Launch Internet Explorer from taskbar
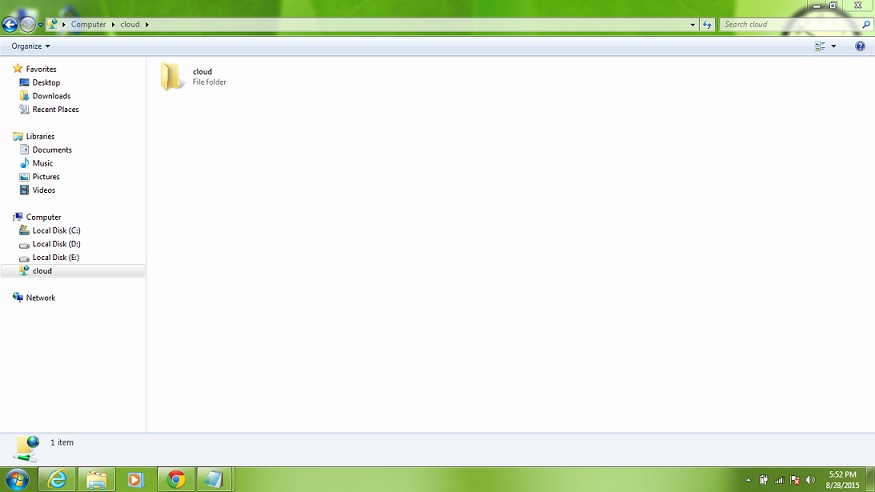This screenshot has width=875, height=492. (x=57, y=479)
